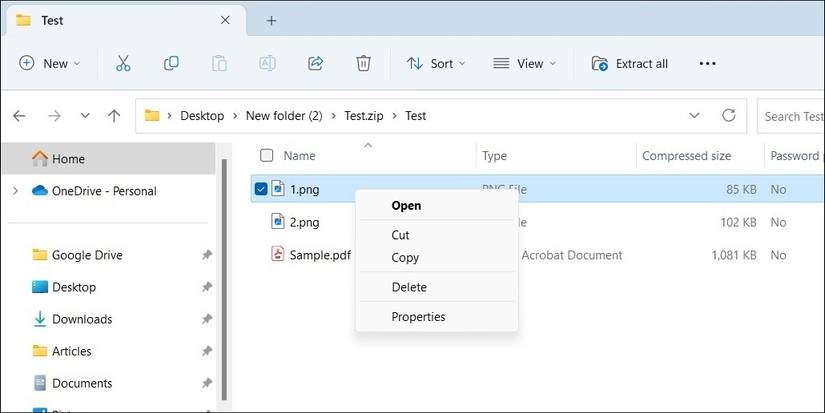Click the Search Test input field

point(791,116)
